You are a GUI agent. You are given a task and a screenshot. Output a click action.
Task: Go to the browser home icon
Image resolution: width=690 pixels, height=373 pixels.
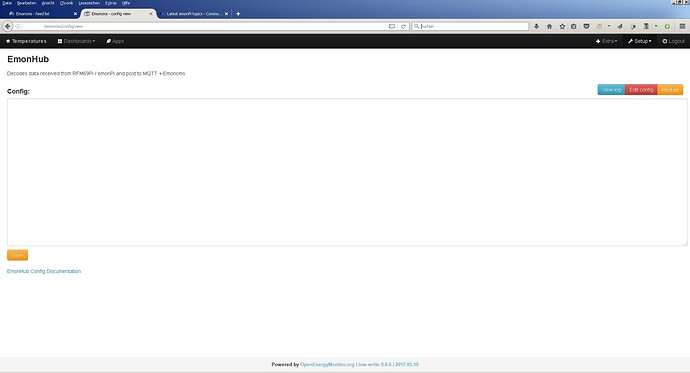coord(549,26)
